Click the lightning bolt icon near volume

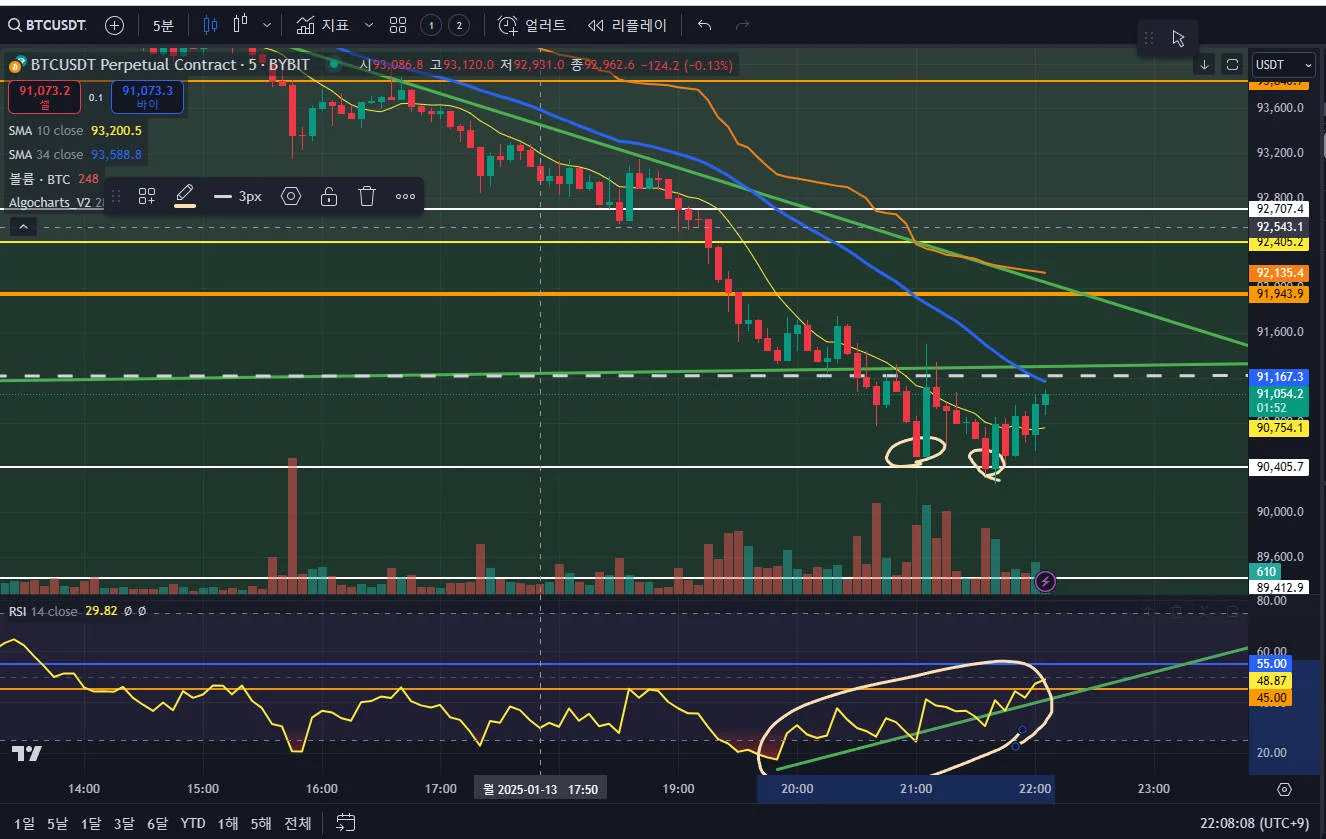coord(1045,580)
